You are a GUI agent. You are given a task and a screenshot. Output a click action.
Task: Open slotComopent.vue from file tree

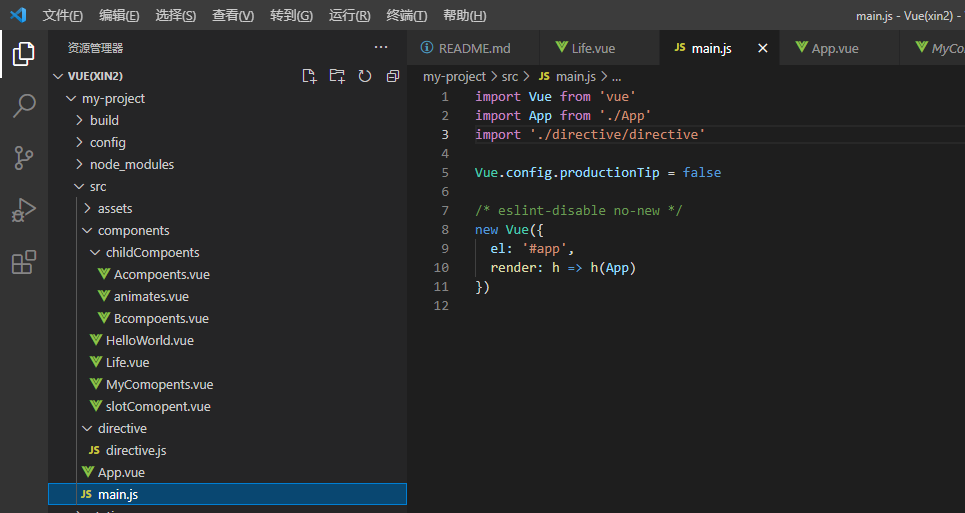point(158,406)
